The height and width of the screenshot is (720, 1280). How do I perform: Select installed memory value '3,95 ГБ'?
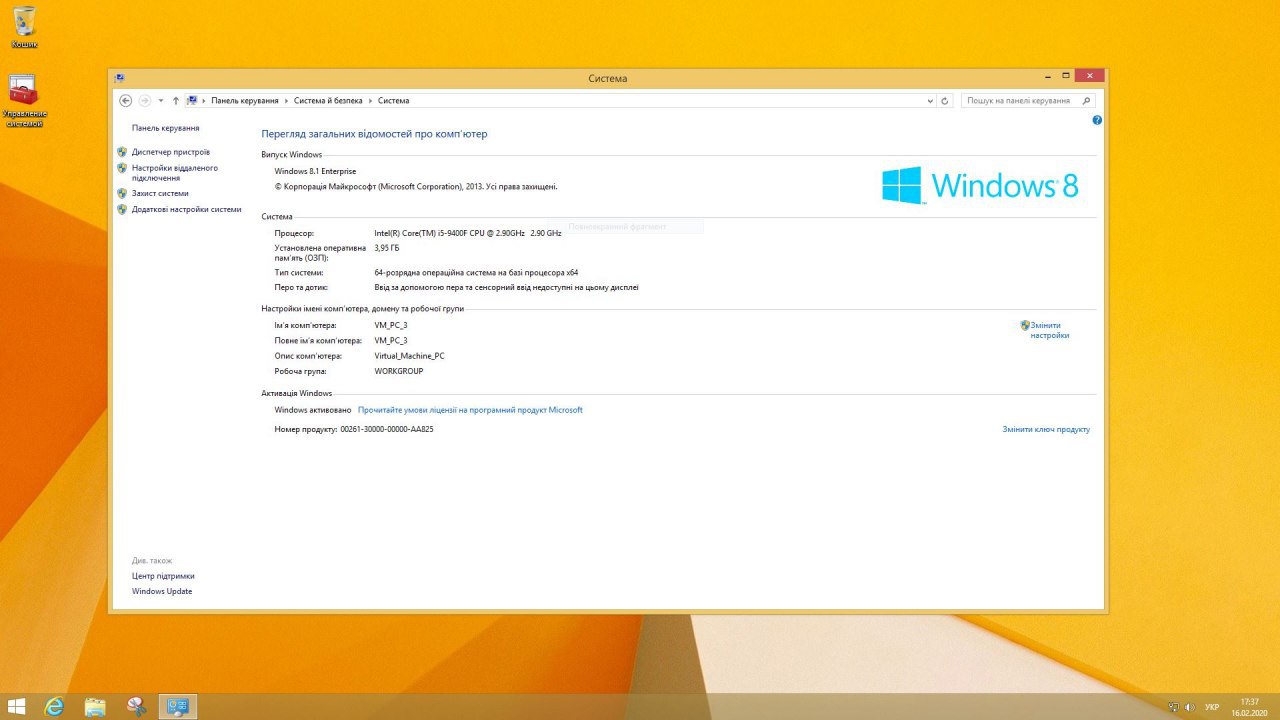pyautogui.click(x=387, y=247)
